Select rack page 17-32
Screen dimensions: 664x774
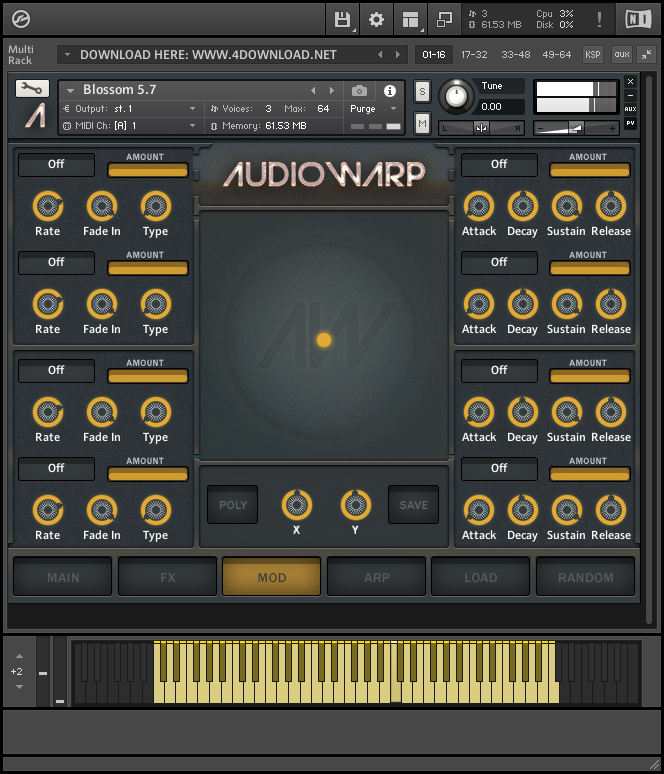click(474, 54)
